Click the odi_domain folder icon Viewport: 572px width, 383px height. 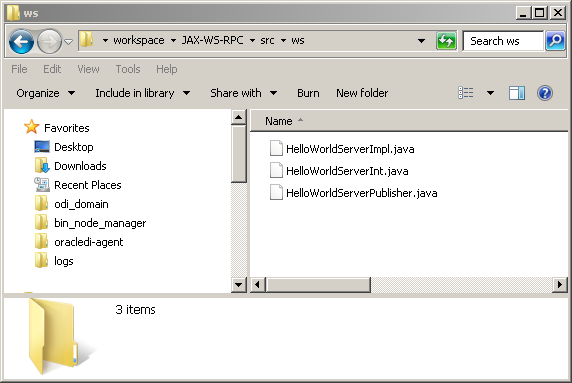point(41,203)
